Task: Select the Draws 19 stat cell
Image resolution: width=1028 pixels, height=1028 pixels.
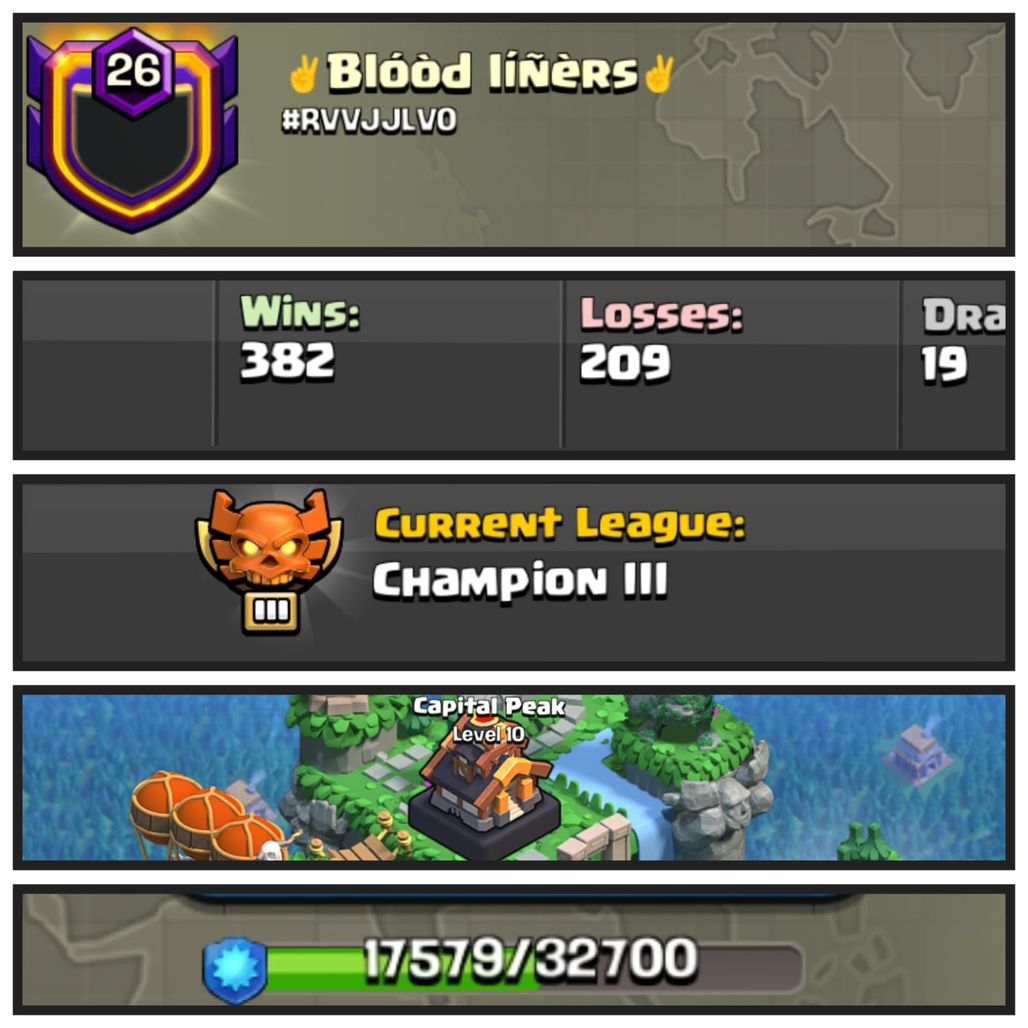Action: tap(954, 364)
